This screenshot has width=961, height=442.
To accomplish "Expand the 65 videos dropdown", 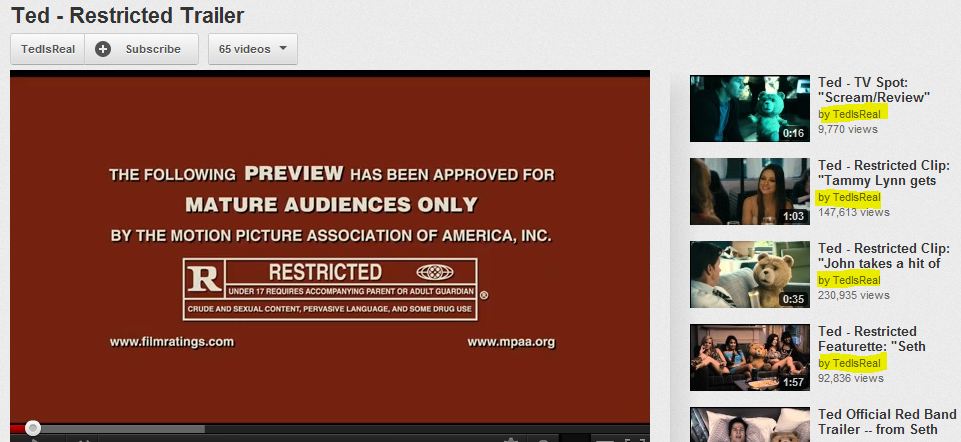I will pos(253,49).
